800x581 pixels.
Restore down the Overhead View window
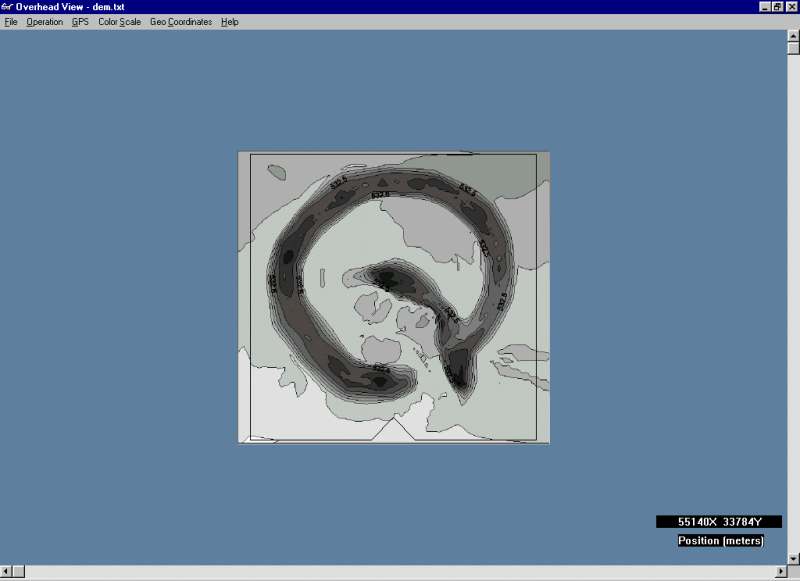[777, 7]
